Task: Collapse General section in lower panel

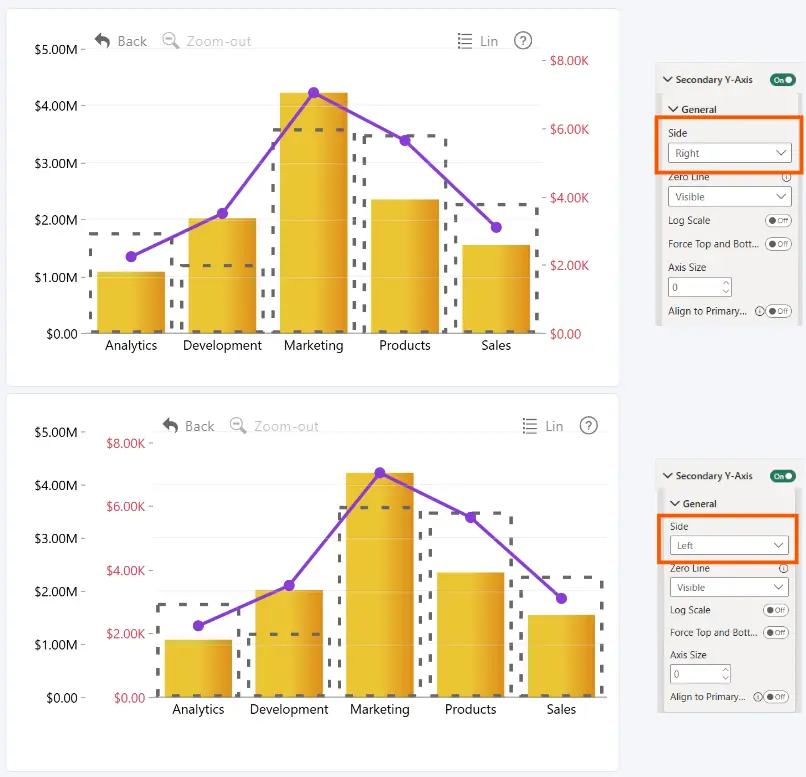Action: [675, 504]
